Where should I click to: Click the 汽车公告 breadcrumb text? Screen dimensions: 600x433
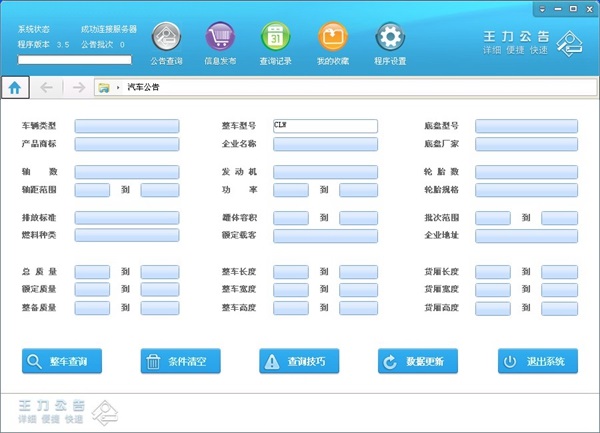click(x=143, y=87)
